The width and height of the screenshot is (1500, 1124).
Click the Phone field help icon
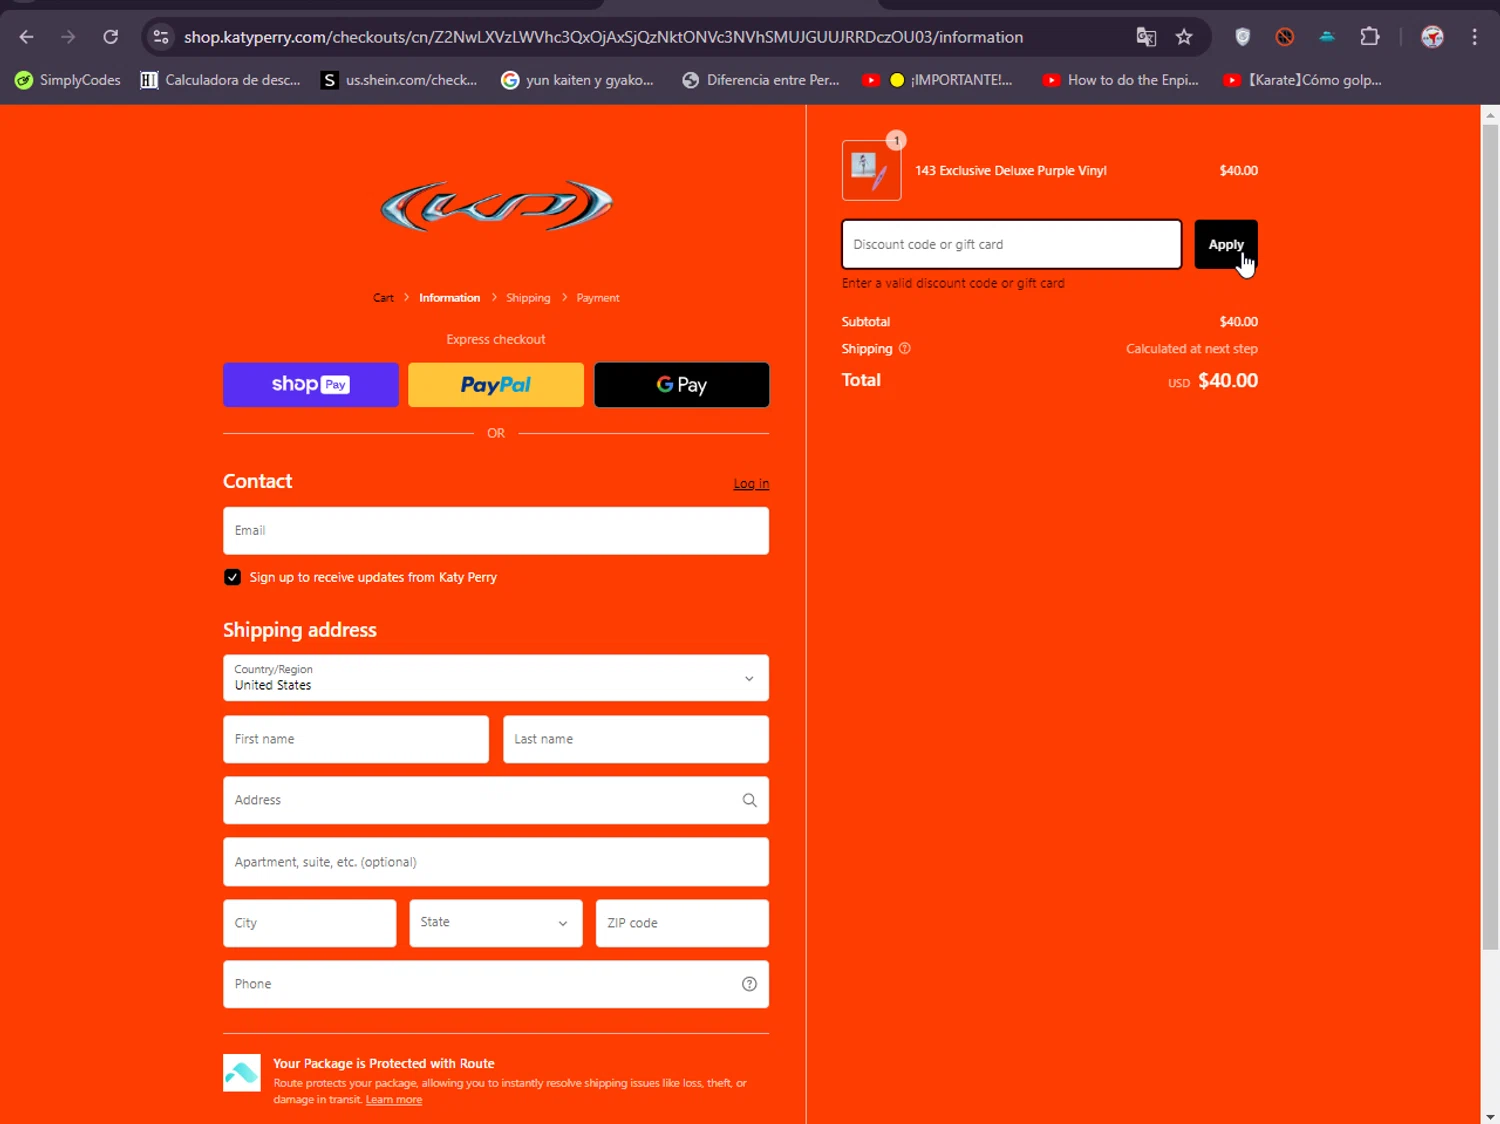pos(749,984)
